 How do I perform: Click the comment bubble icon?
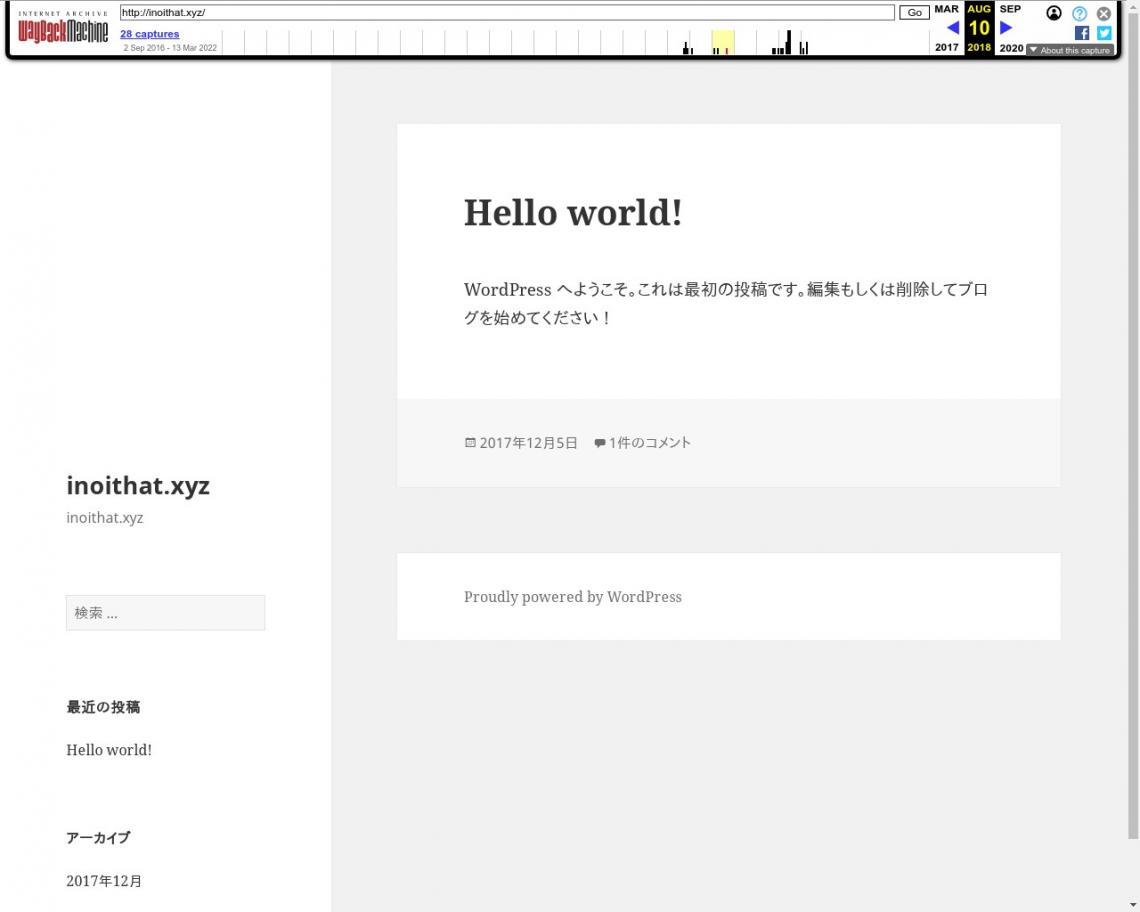pos(599,443)
